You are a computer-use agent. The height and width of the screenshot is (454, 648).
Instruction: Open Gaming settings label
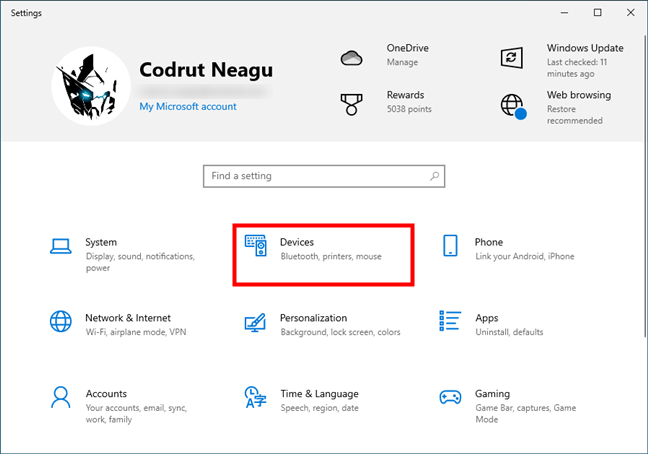pos(492,394)
